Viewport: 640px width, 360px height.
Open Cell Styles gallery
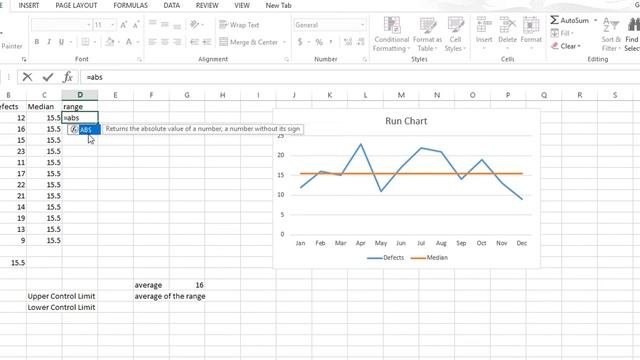tap(455, 34)
